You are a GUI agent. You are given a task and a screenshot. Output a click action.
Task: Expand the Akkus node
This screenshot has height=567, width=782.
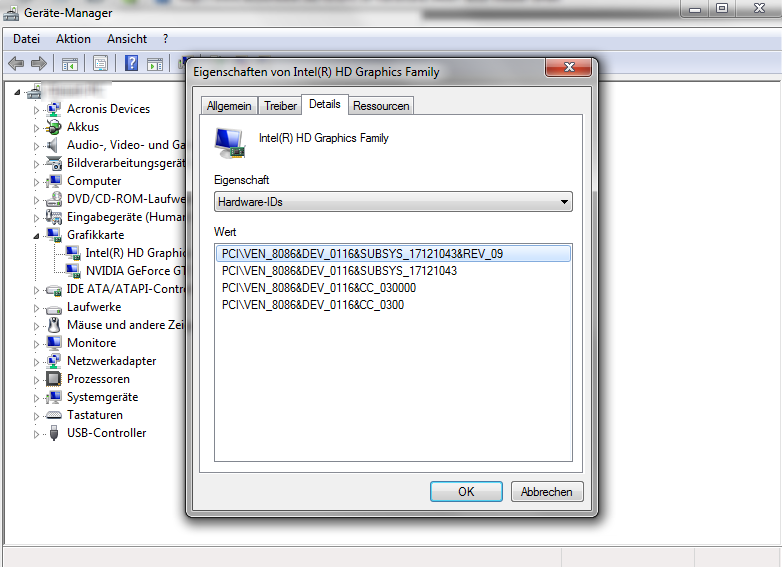[x=36, y=128]
